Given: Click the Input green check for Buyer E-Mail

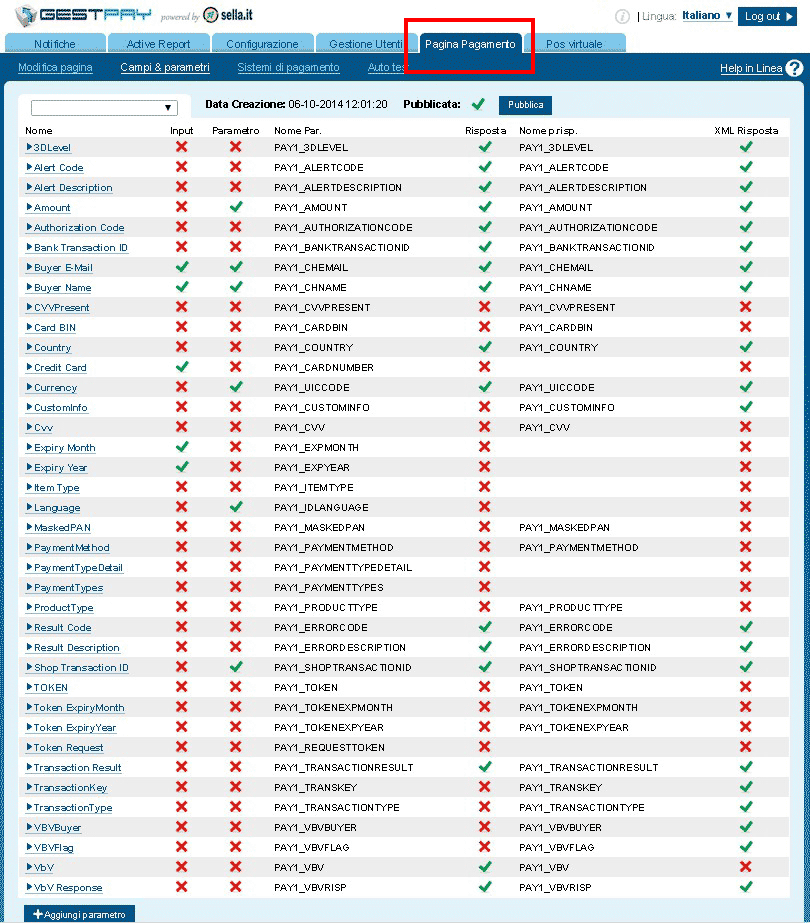Looking at the screenshot, I should click(182, 267).
